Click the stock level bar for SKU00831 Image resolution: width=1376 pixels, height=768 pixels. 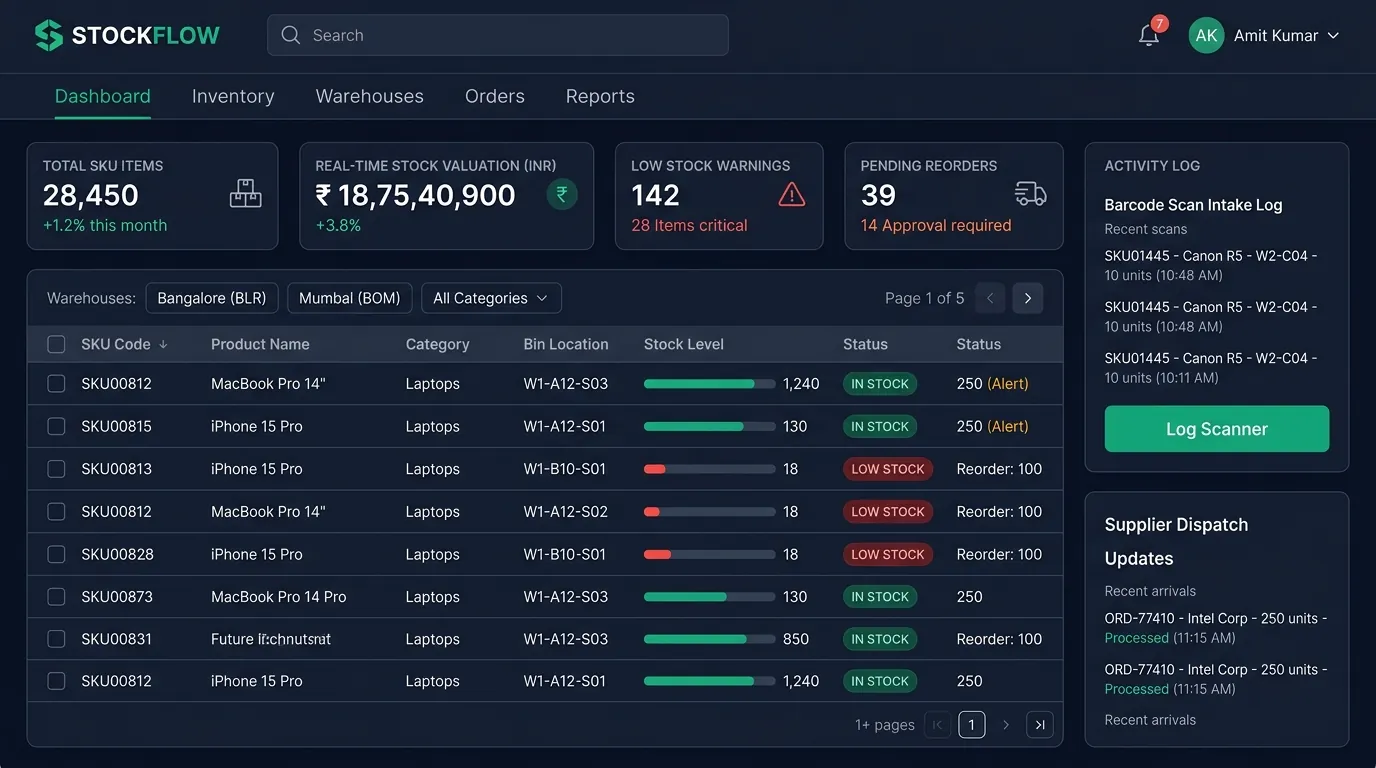point(709,639)
